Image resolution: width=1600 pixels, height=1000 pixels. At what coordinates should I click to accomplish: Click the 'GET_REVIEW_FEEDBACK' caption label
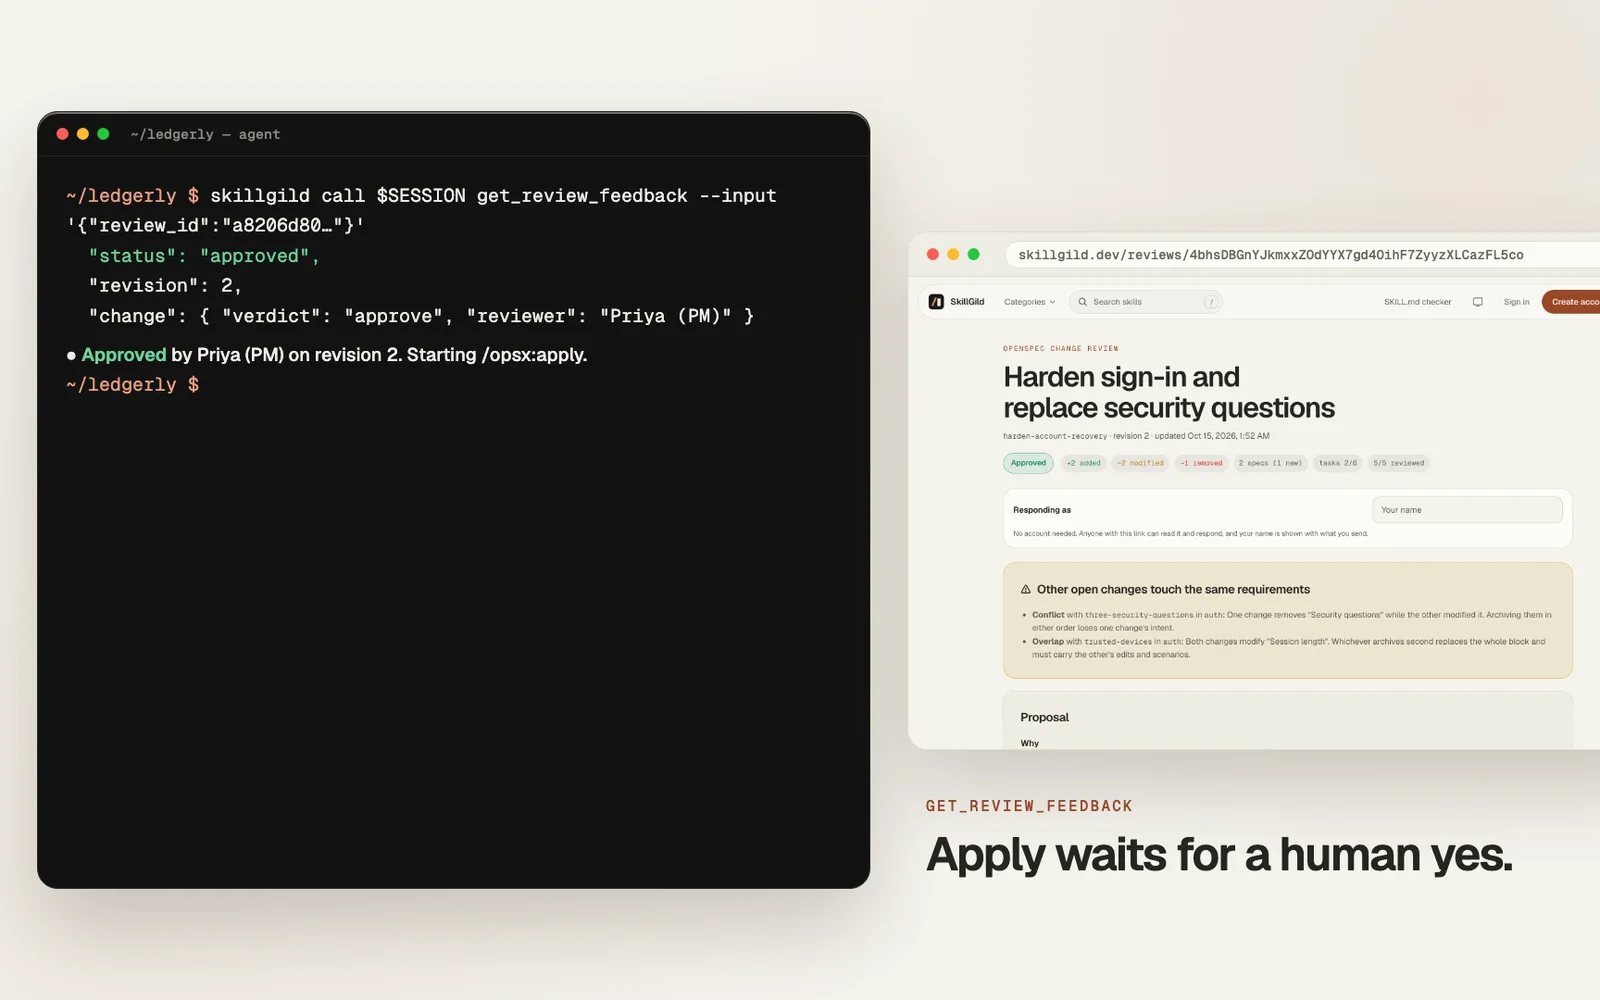[x=1029, y=806]
